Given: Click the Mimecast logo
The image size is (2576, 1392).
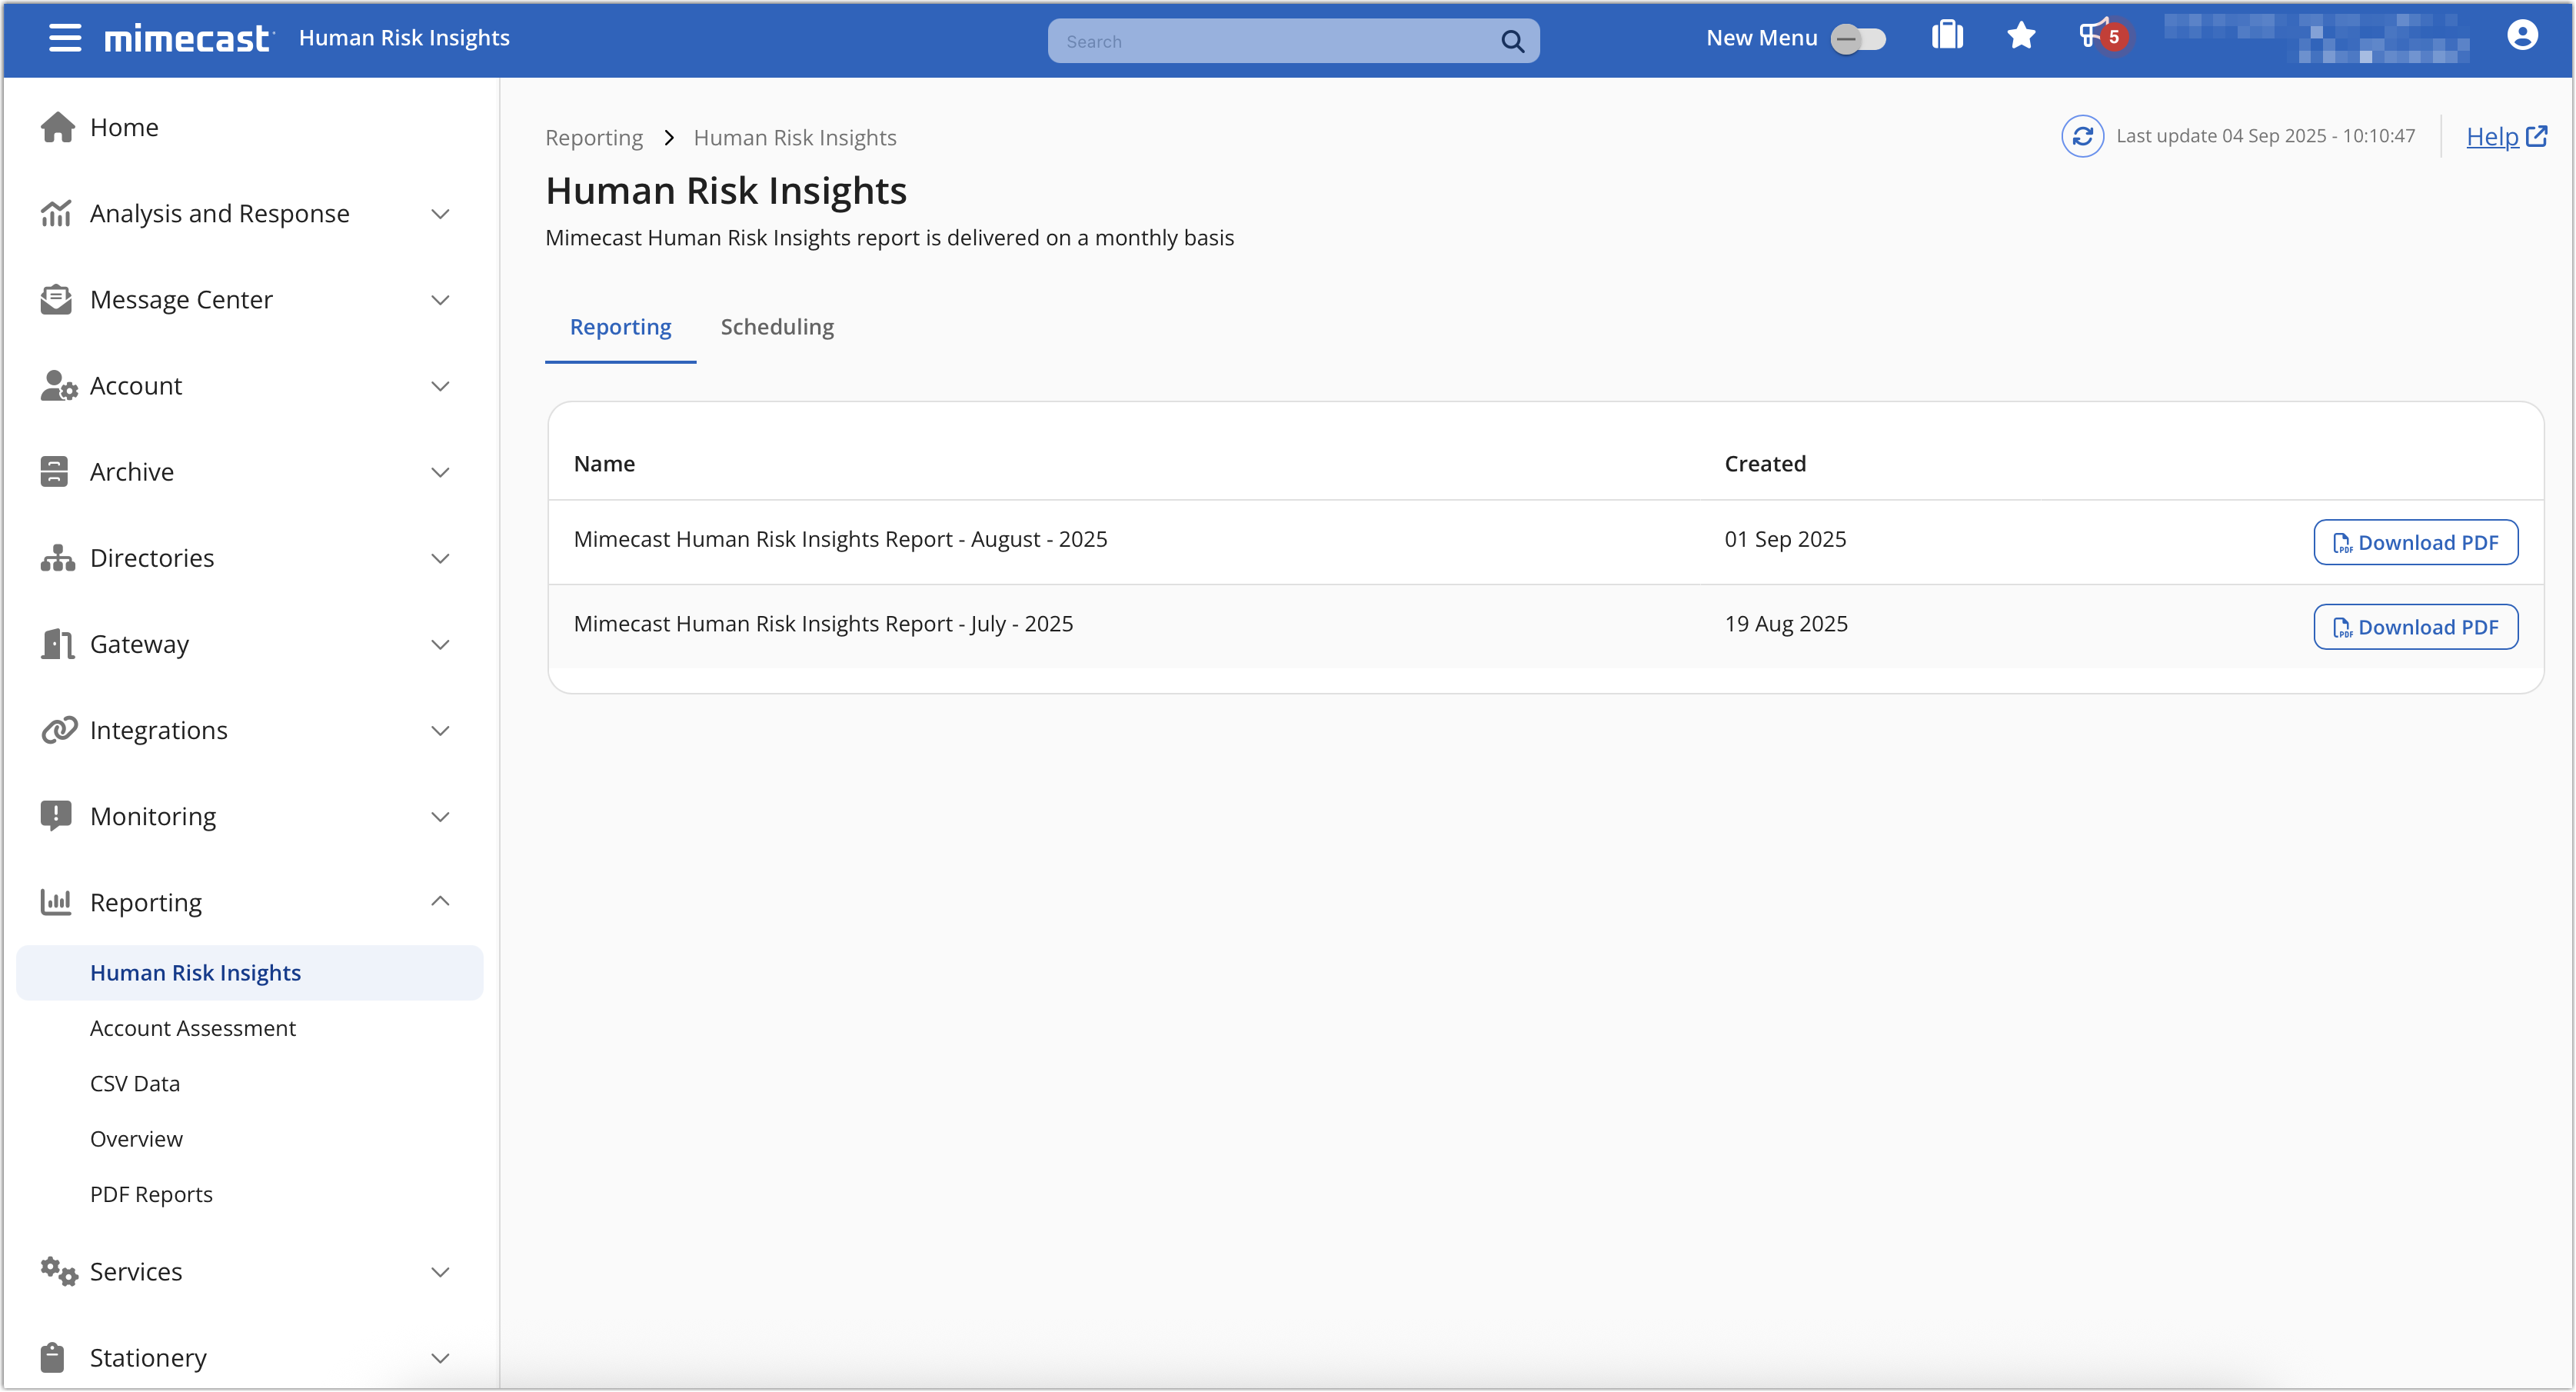Looking at the screenshot, I should tap(189, 38).
